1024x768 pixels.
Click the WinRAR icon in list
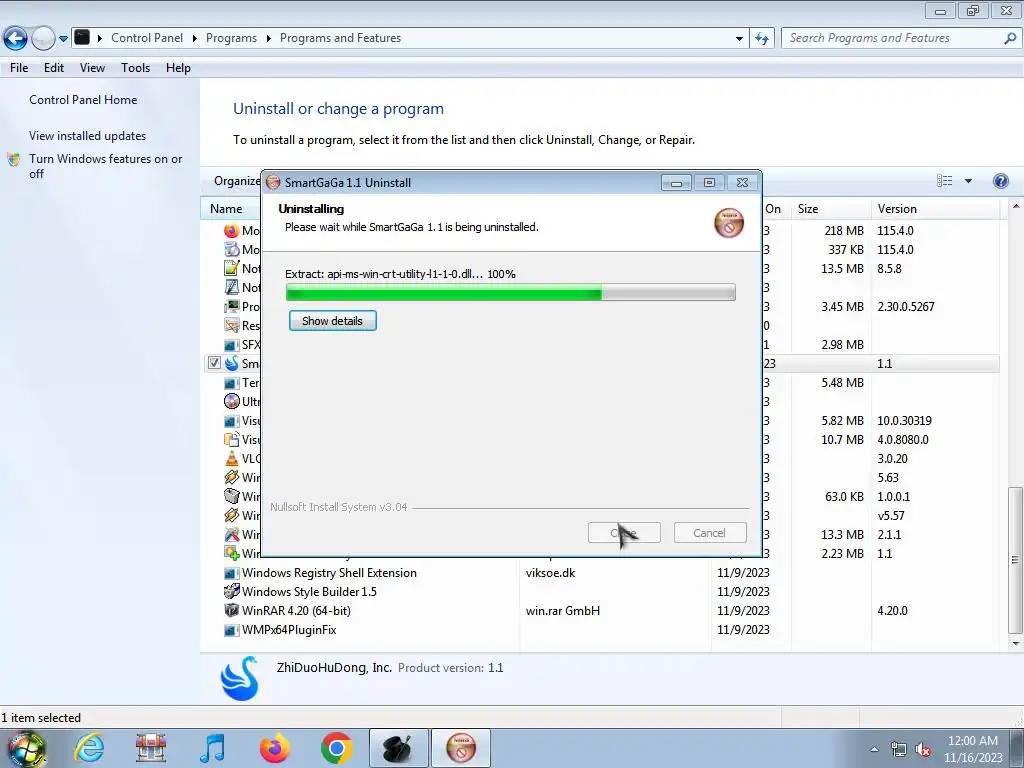point(232,611)
